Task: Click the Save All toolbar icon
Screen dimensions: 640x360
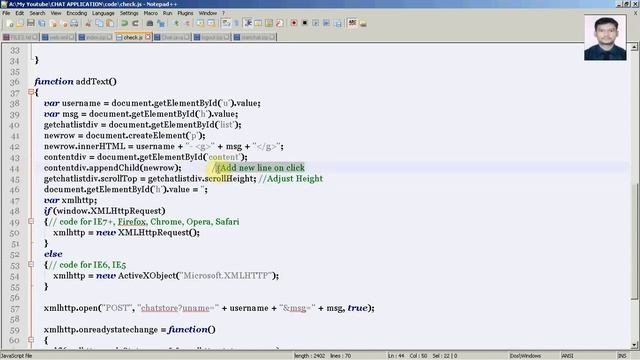Action: click(x=42, y=24)
